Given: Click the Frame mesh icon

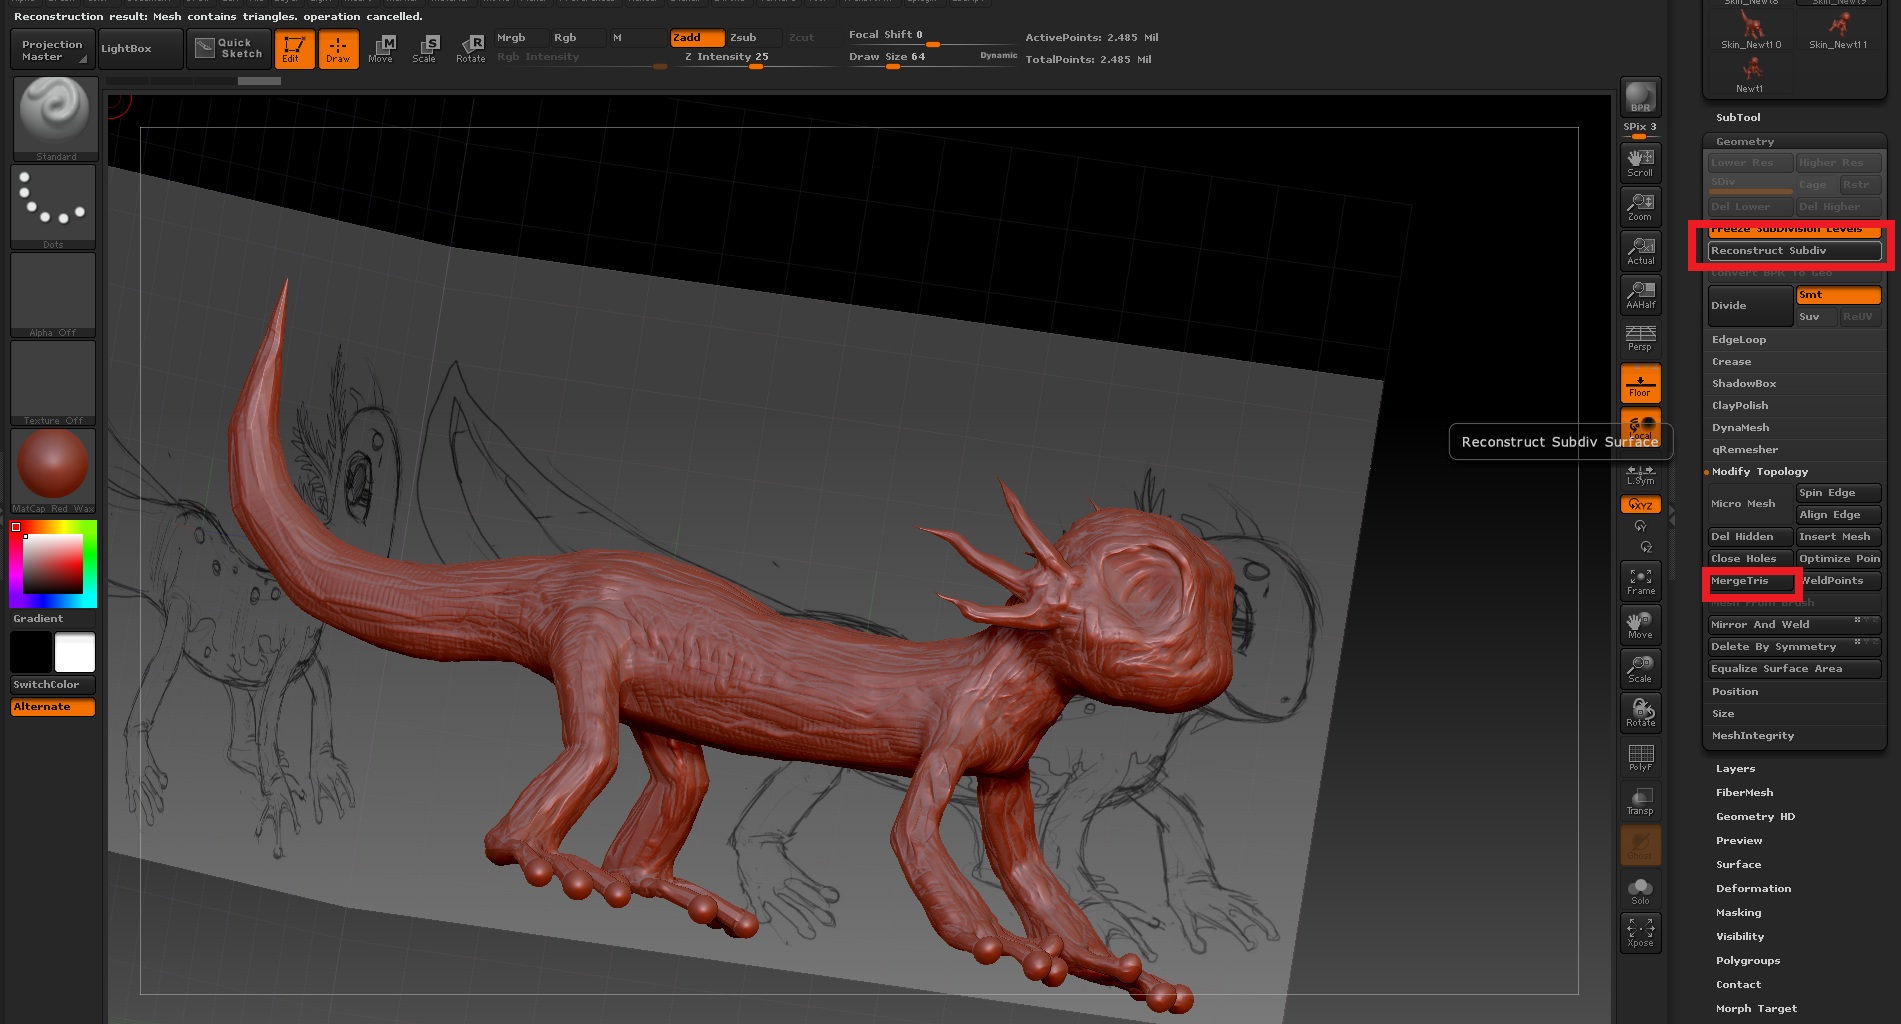Looking at the screenshot, I should 1640,581.
